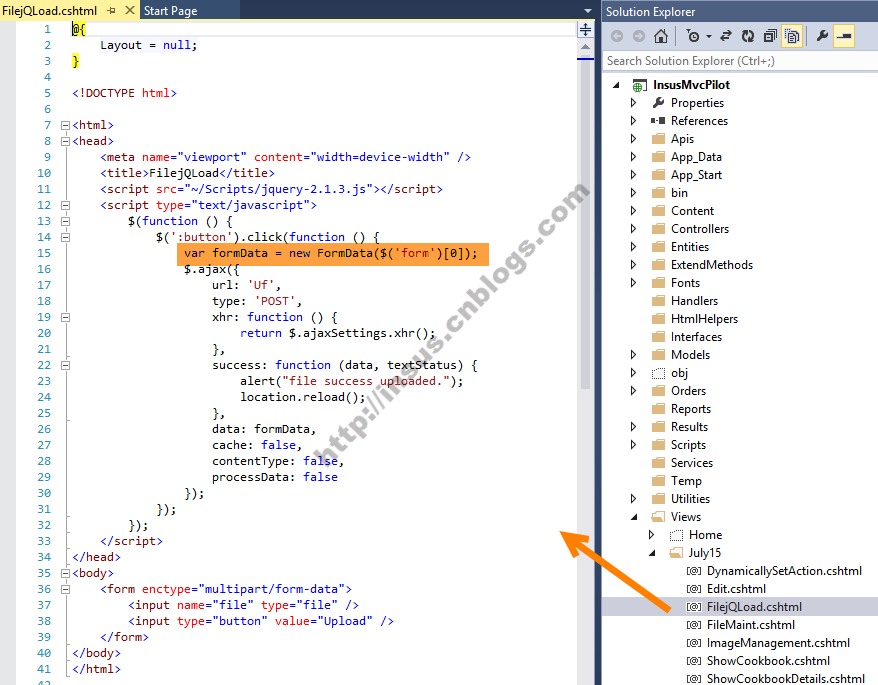The height and width of the screenshot is (685, 878).
Task: Collapse the form element outline at line 36
Action: coord(66,589)
